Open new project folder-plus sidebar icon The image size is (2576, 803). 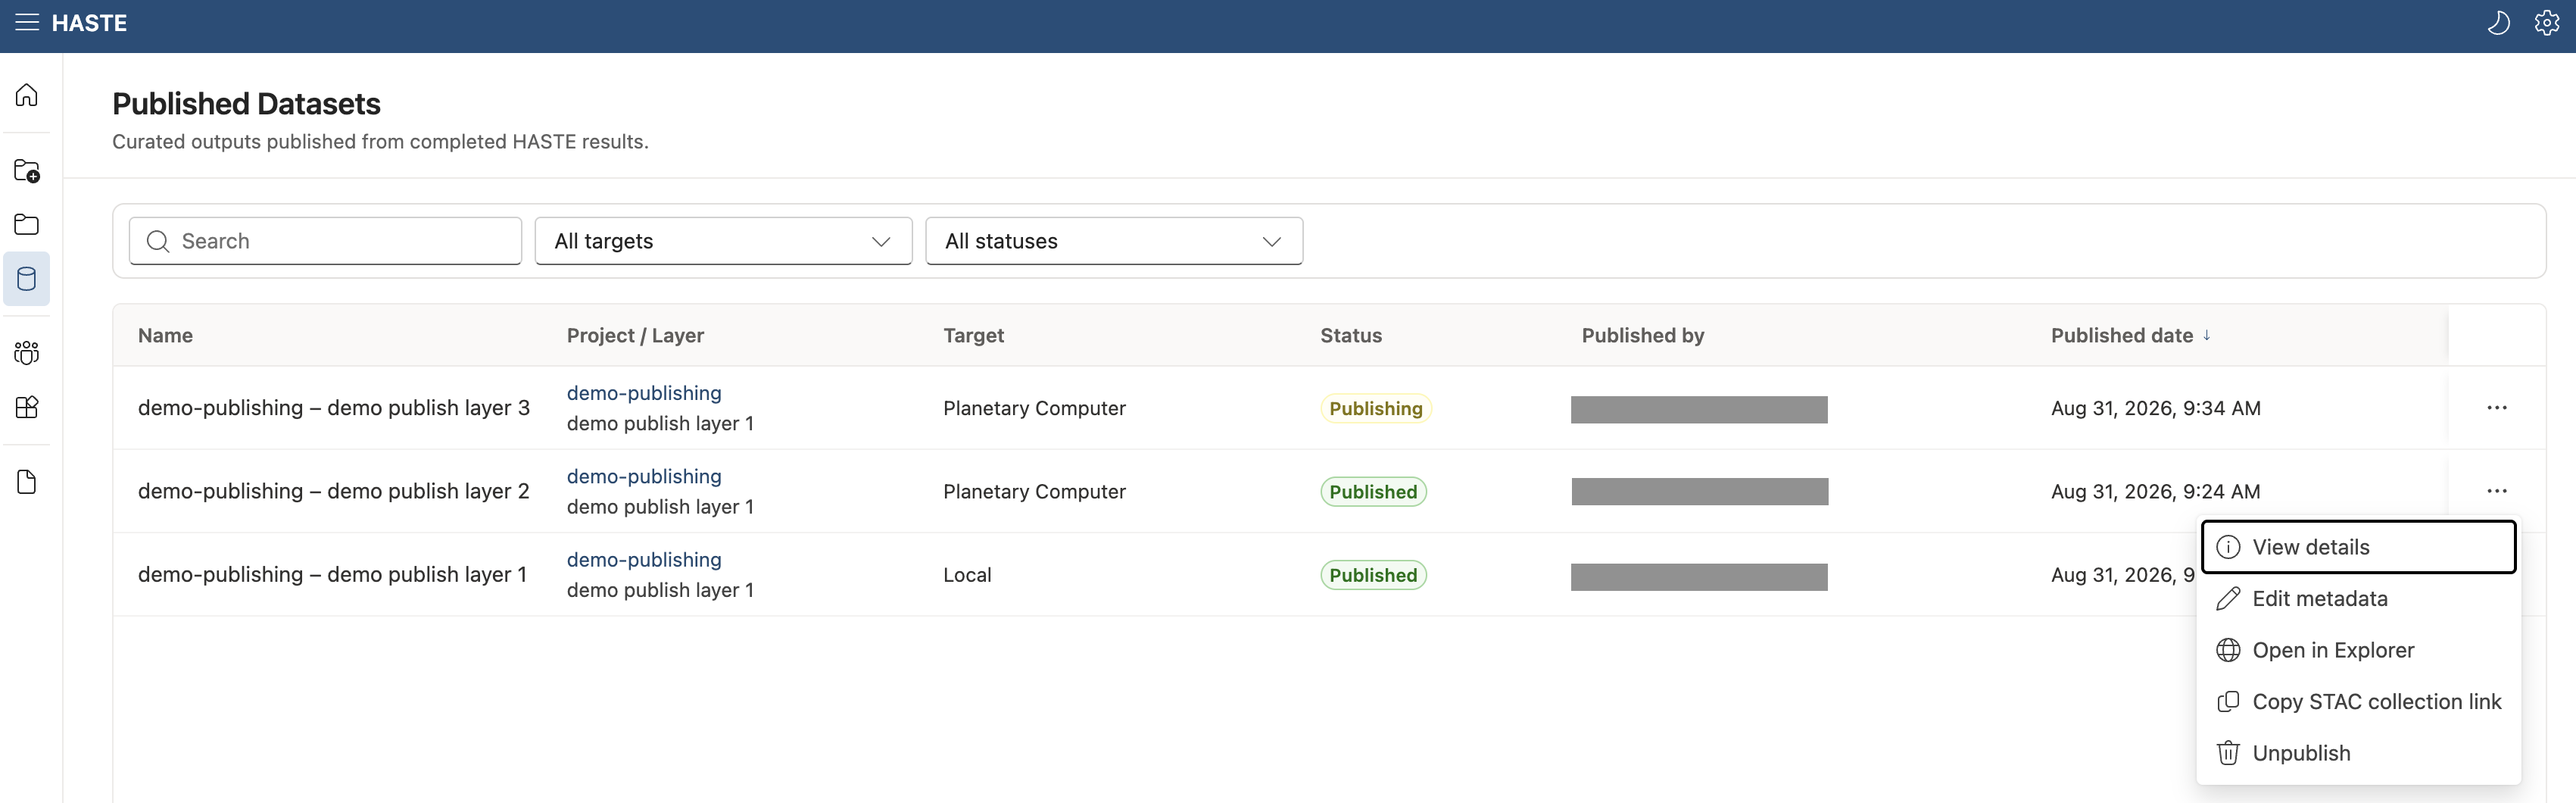pos(27,171)
